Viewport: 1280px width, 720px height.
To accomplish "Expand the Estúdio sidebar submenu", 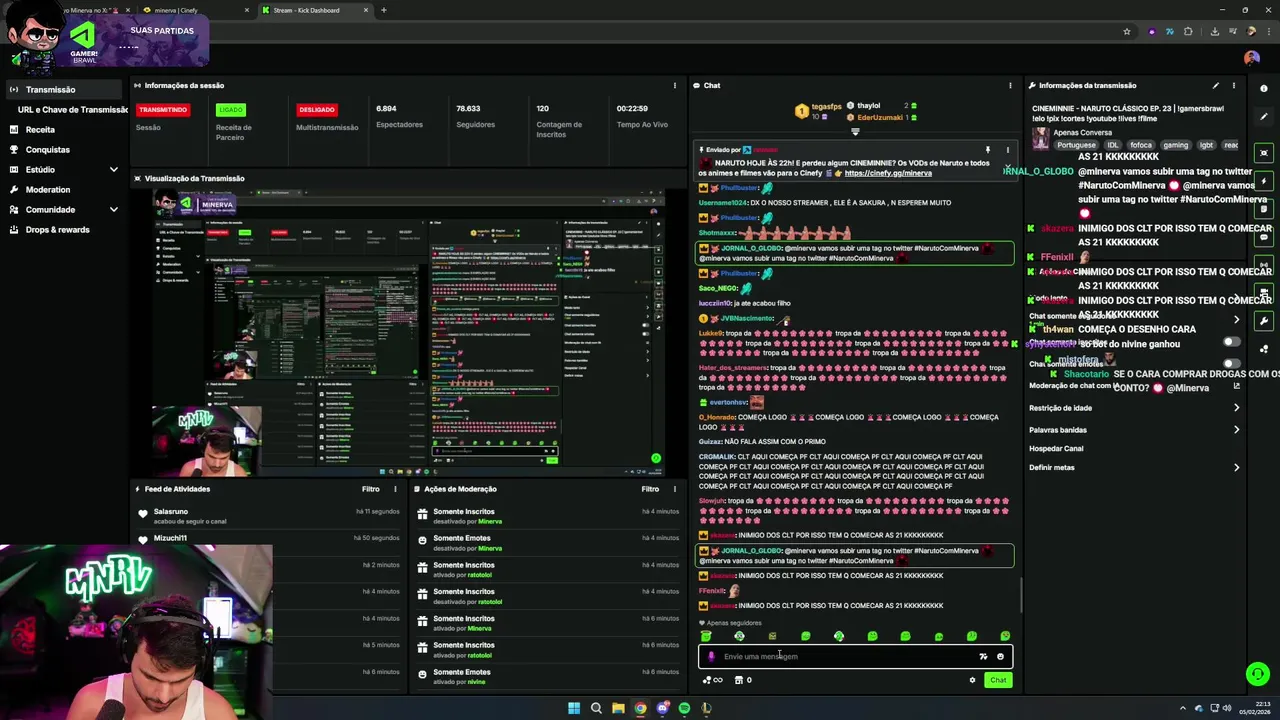I will coord(113,169).
